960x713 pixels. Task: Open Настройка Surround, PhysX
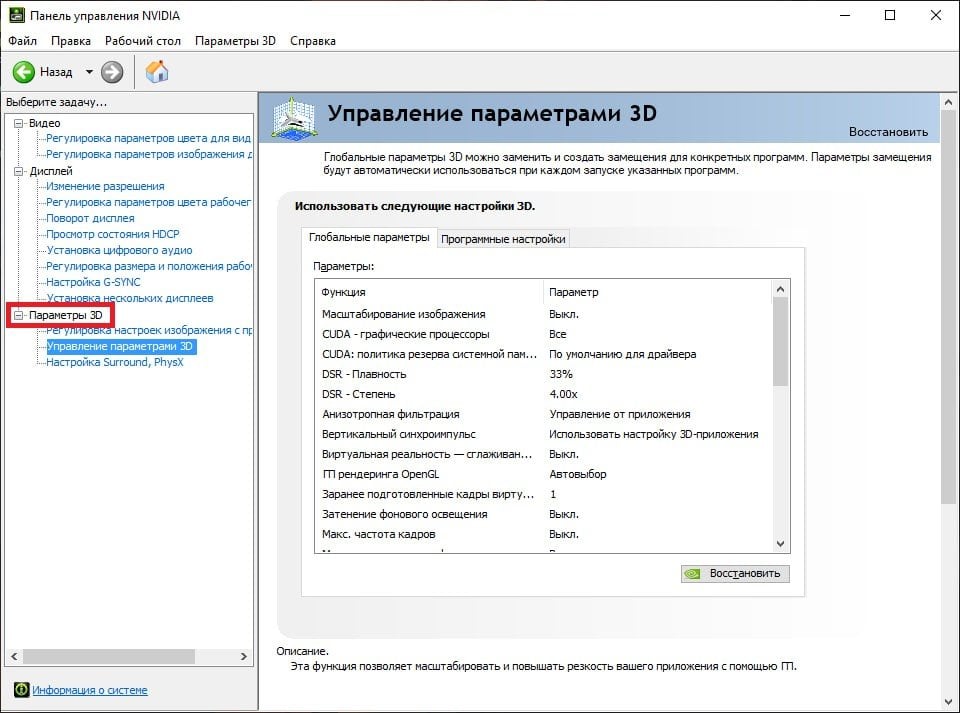click(x=115, y=362)
